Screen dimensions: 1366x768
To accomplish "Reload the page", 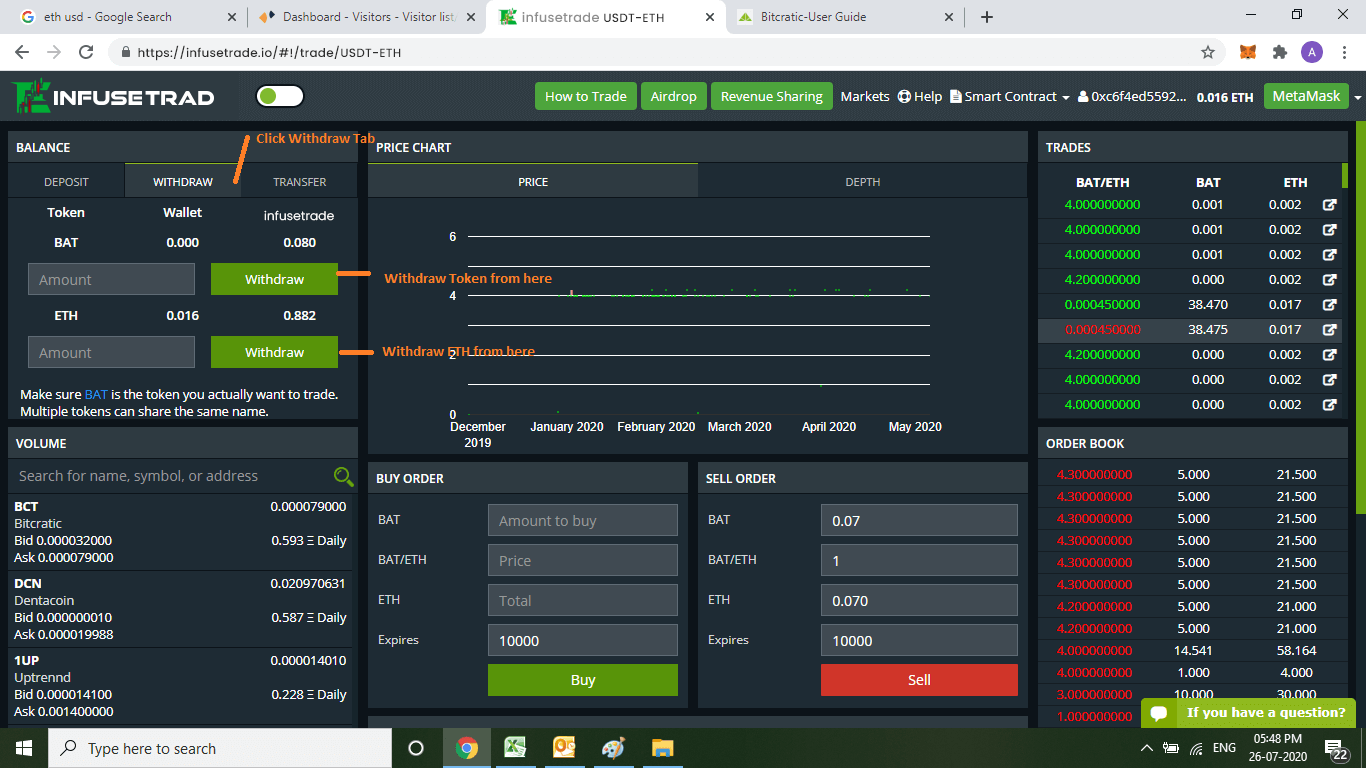I will [x=86, y=52].
